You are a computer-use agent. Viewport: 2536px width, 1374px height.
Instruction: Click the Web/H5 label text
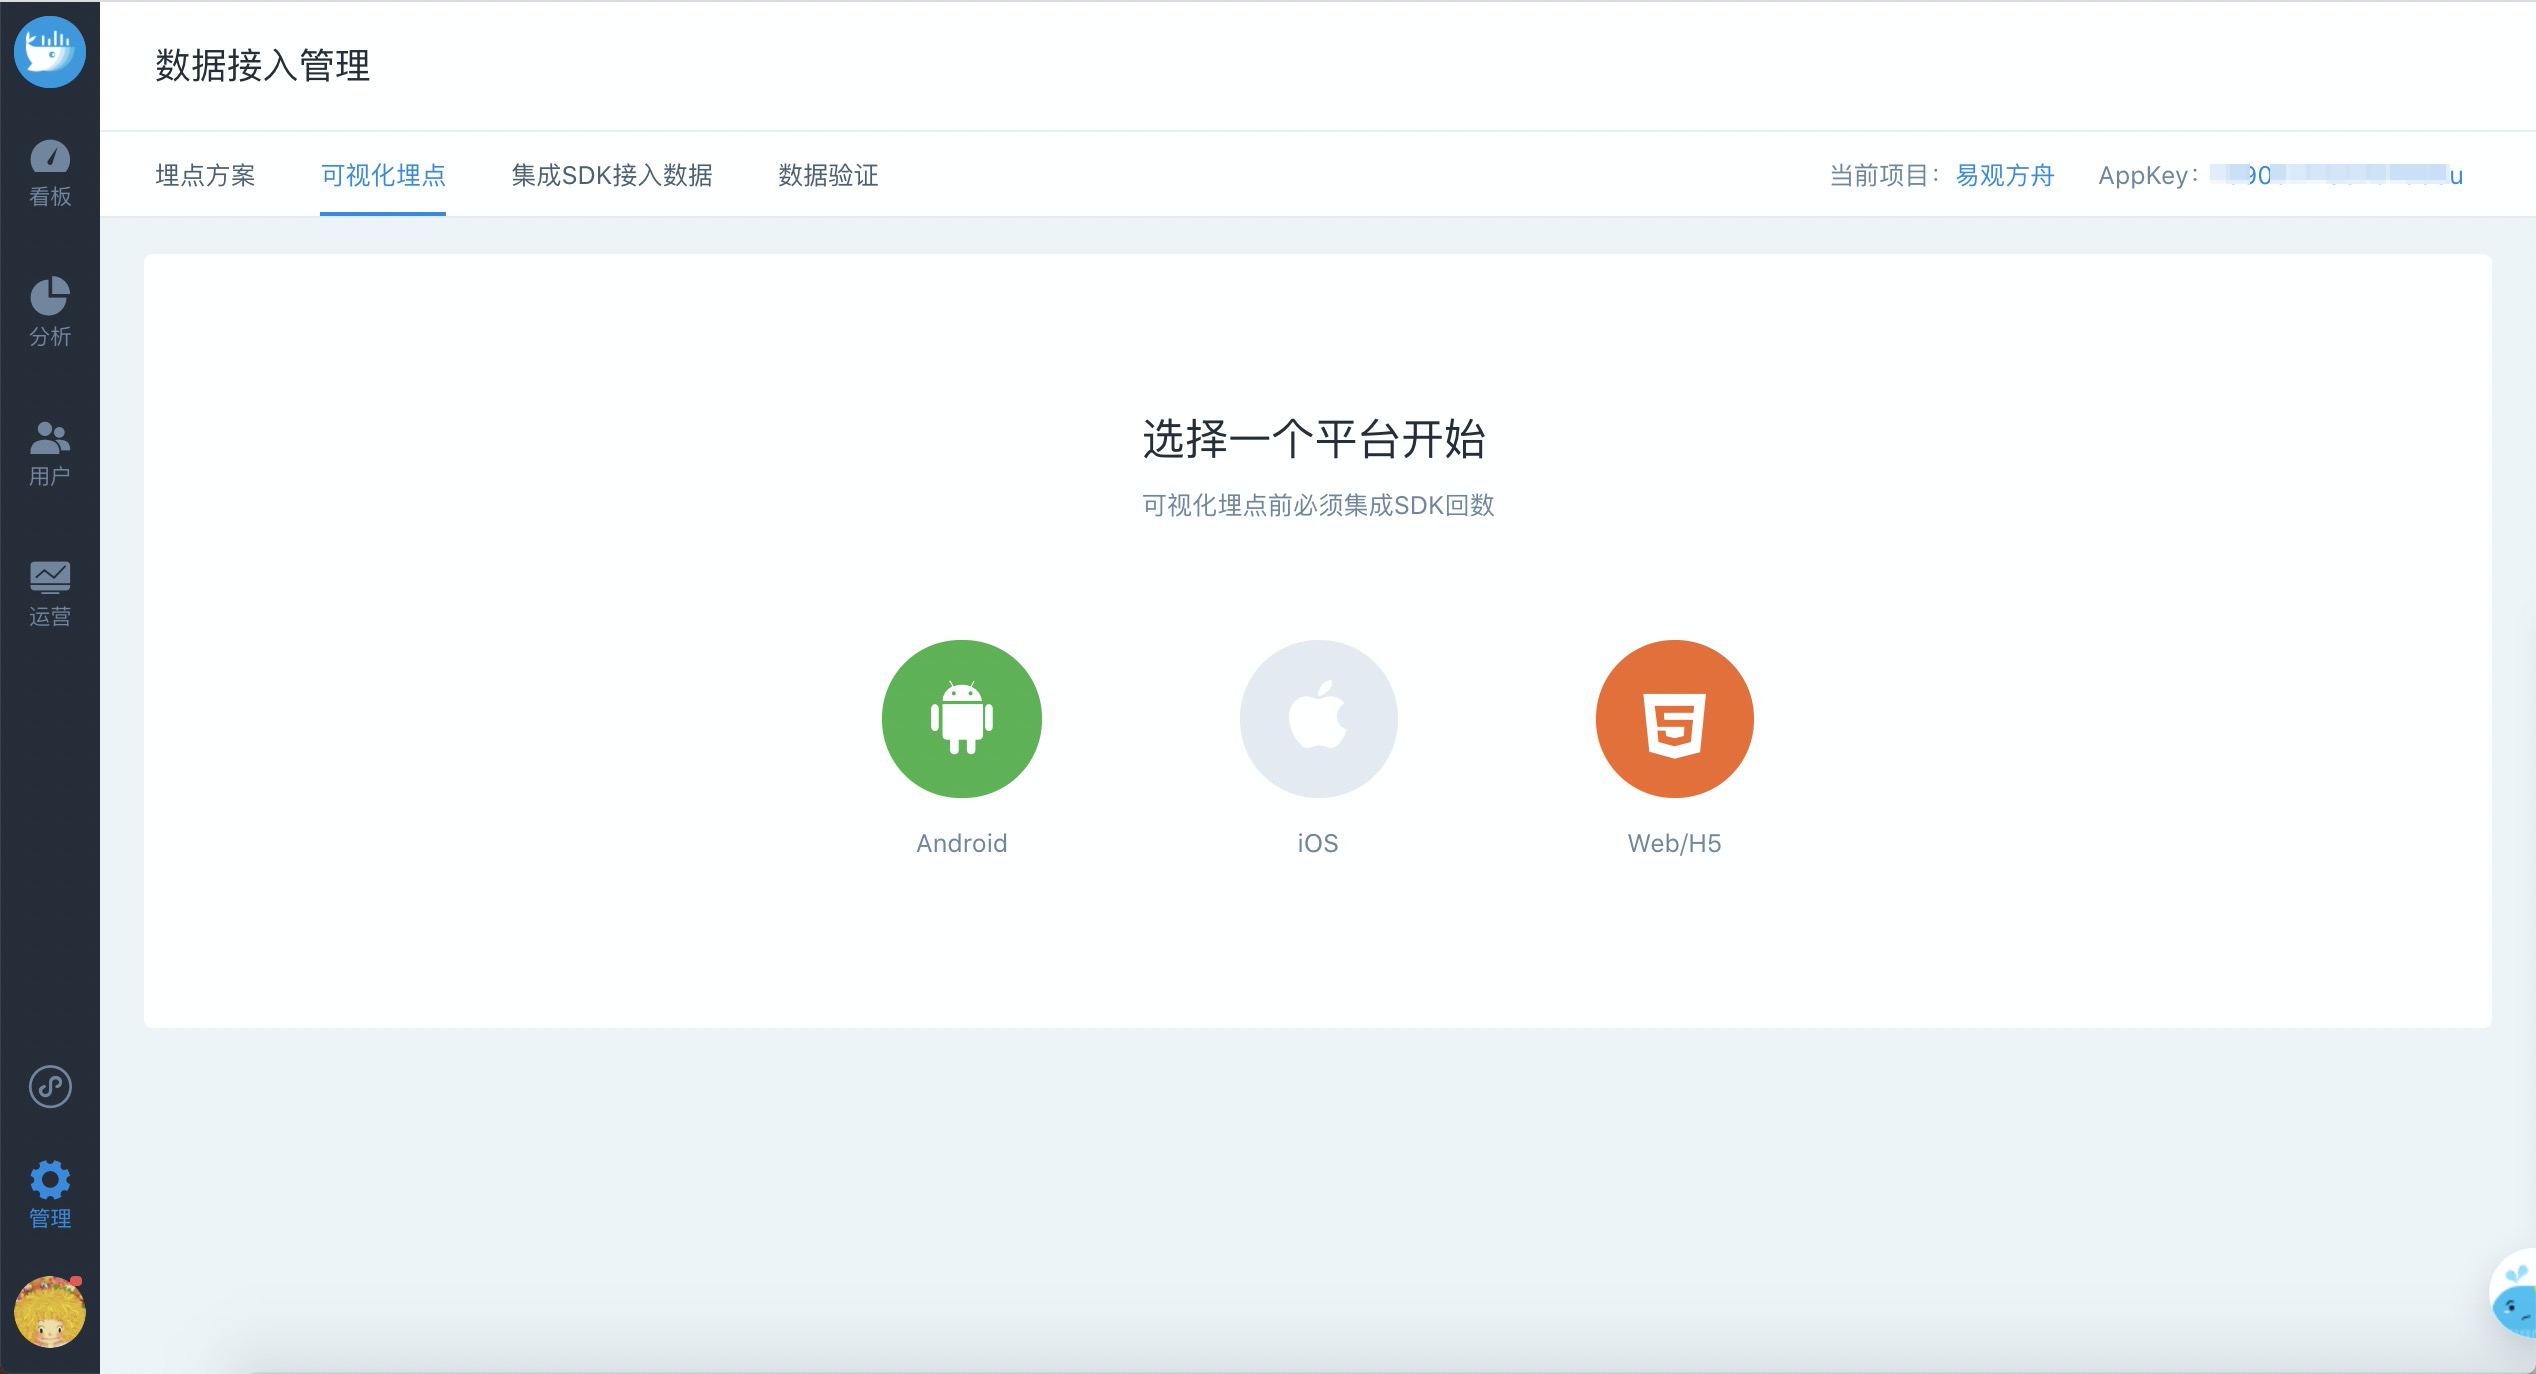pyautogui.click(x=1674, y=843)
